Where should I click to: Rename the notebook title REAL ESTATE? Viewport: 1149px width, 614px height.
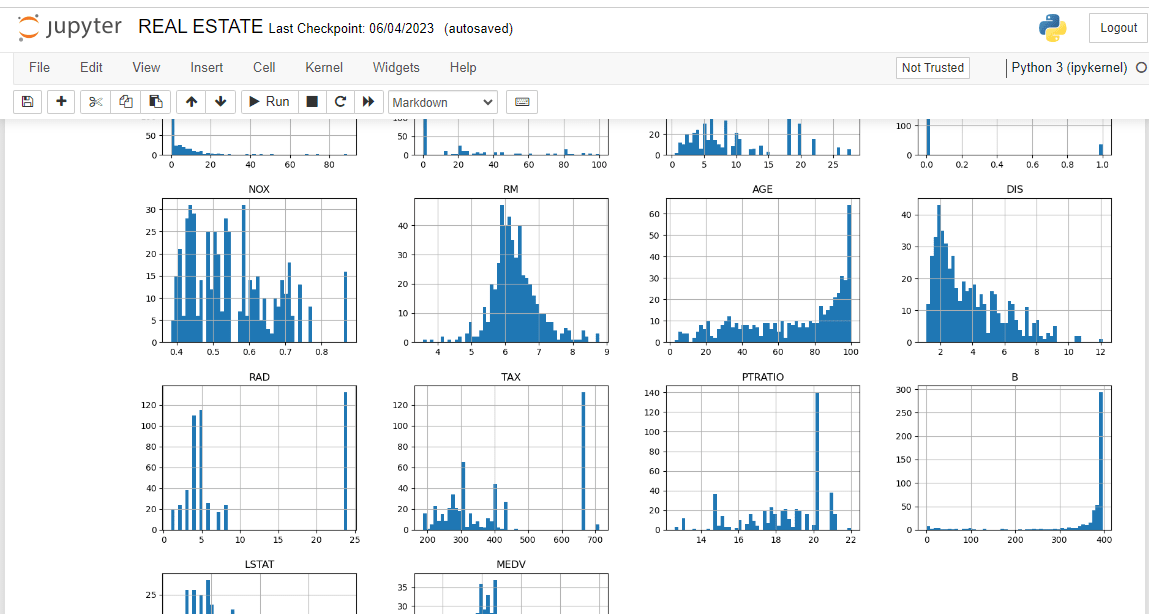[x=200, y=27]
